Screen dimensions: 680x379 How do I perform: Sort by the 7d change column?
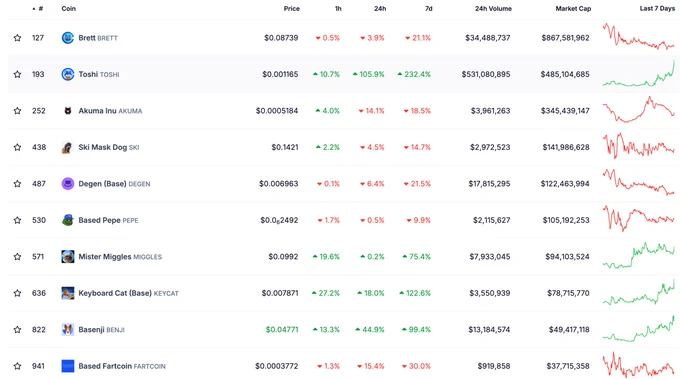click(x=428, y=8)
